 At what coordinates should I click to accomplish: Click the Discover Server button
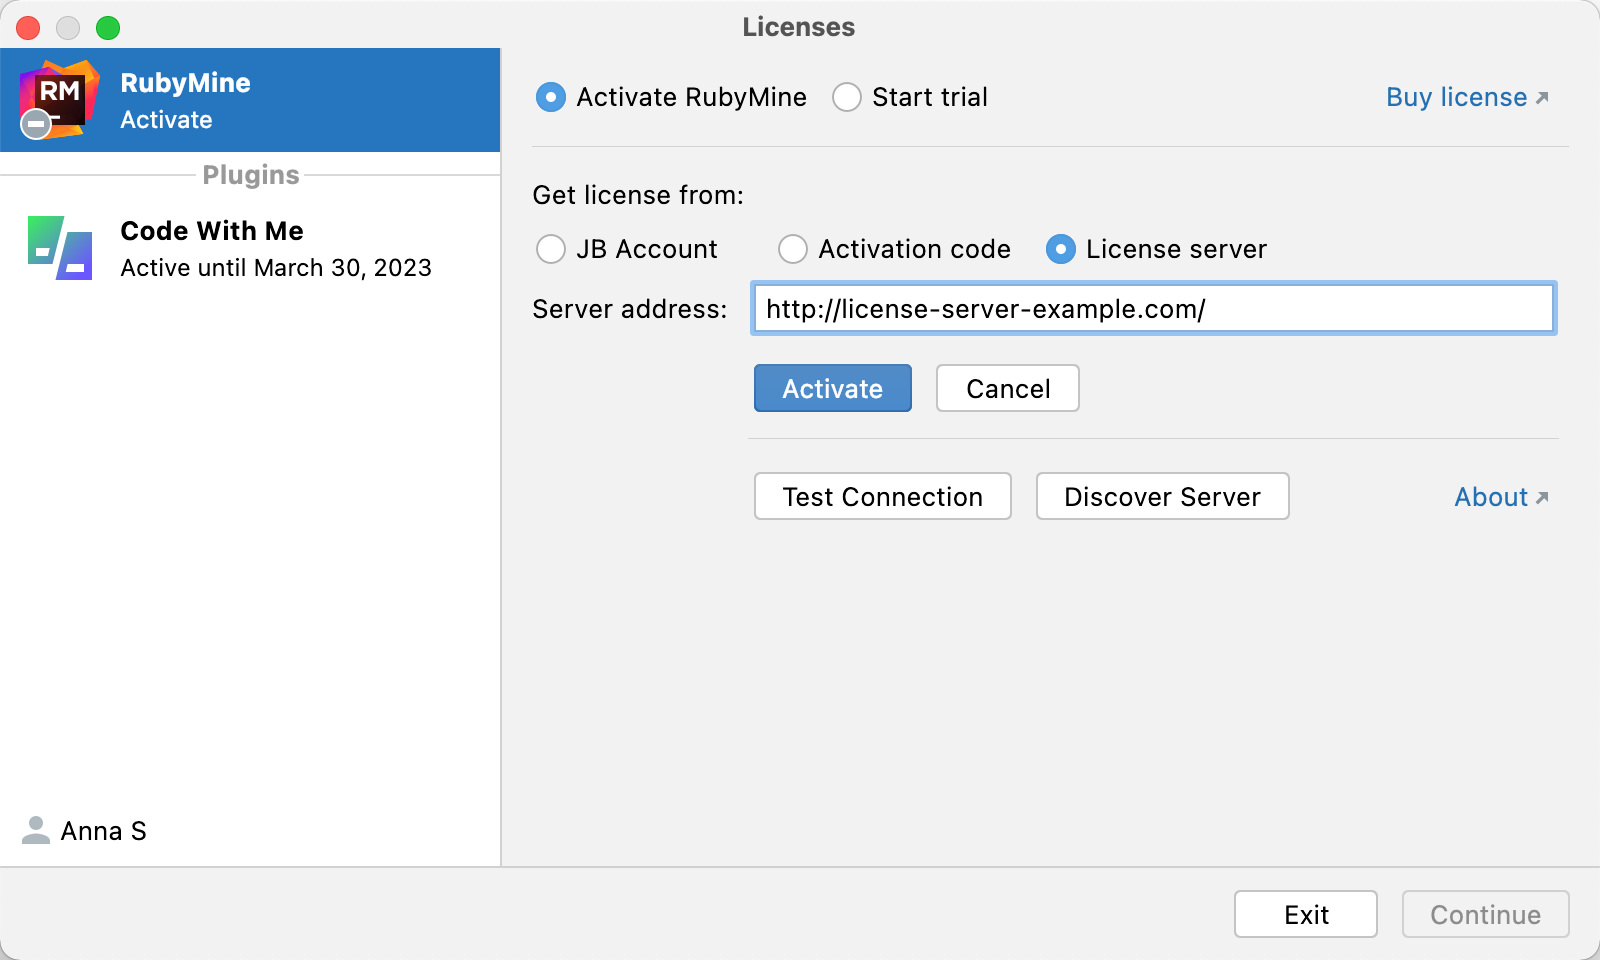(1161, 496)
